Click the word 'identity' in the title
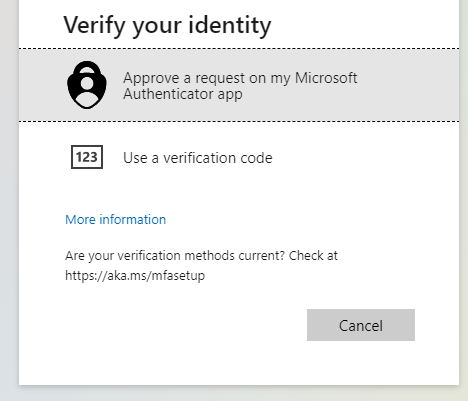The image size is (468, 401). tap(230, 26)
